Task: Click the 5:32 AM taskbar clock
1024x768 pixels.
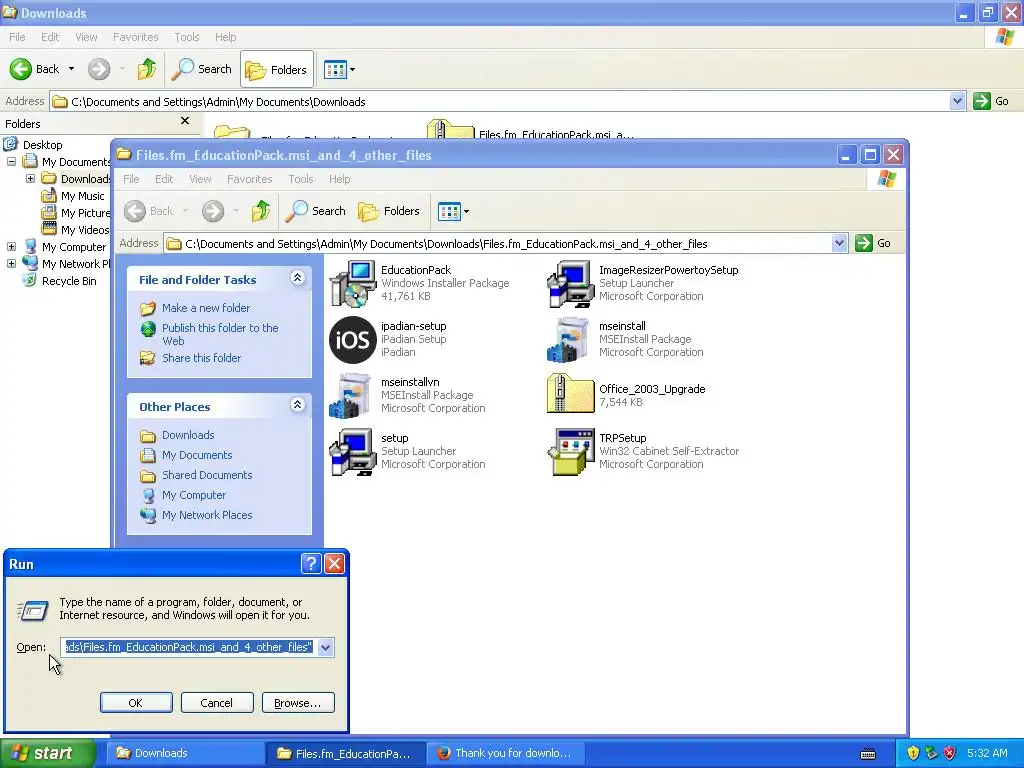Action: [987, 753]
